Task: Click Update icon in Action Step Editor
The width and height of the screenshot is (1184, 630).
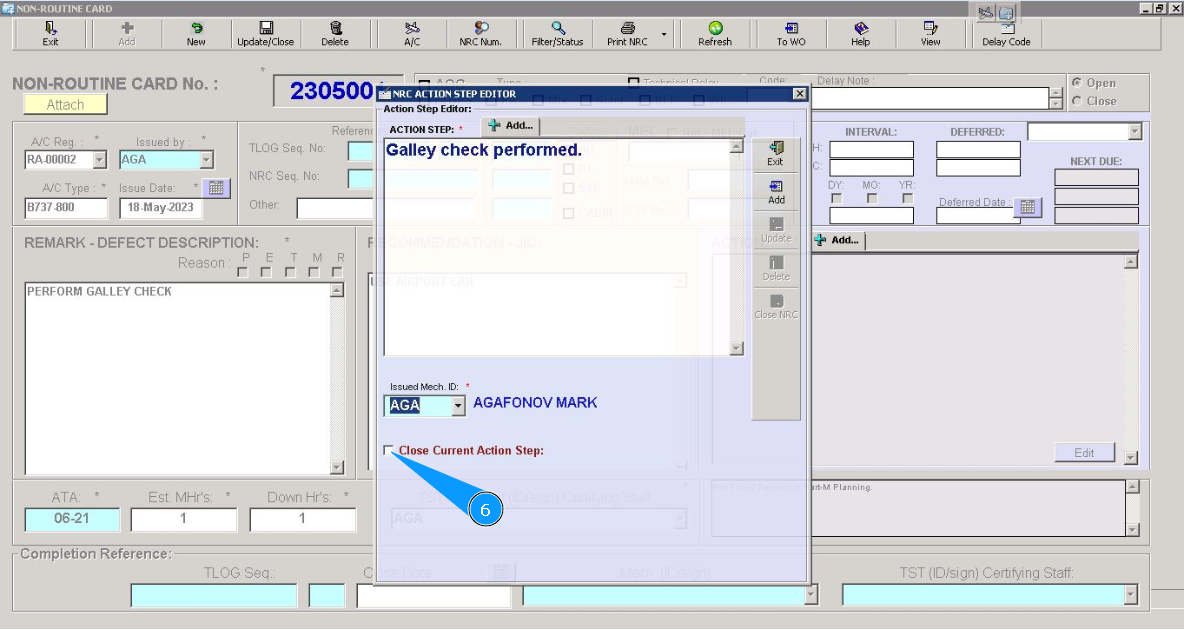Action: pyautogui.click(x=776, y=224)
